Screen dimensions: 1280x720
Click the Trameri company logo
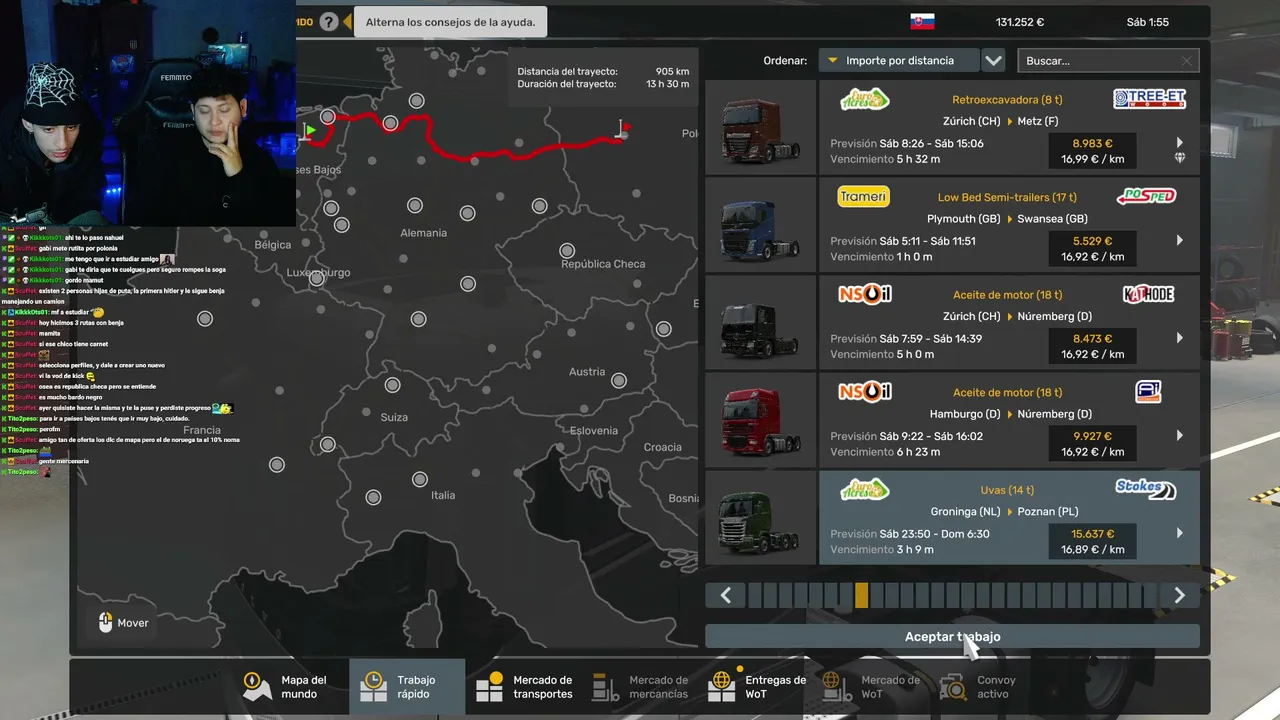[x=863, y=197]
